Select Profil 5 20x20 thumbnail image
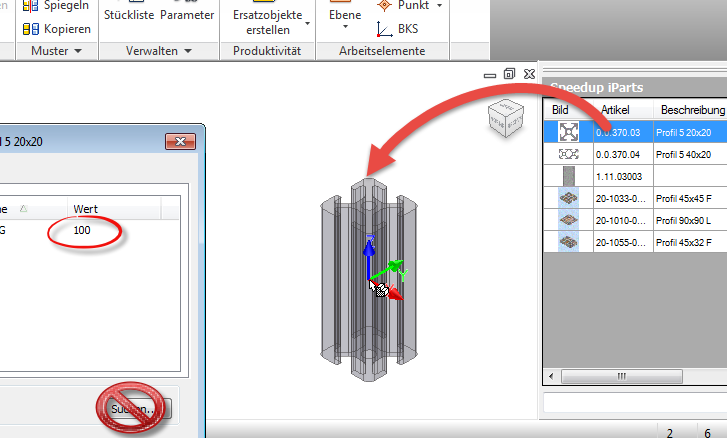Viewport: 727px width, 438px height. tap(569, 131)
